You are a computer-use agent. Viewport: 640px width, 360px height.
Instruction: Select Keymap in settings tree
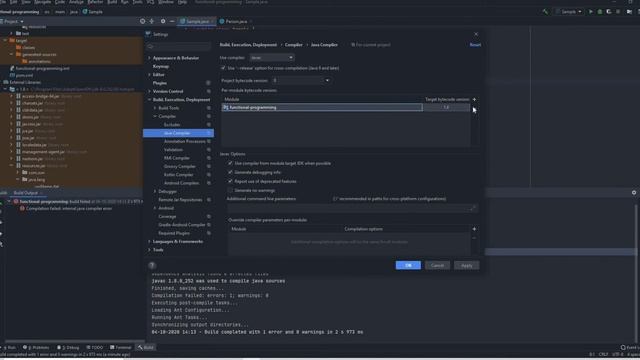click(x=161, y=66)
